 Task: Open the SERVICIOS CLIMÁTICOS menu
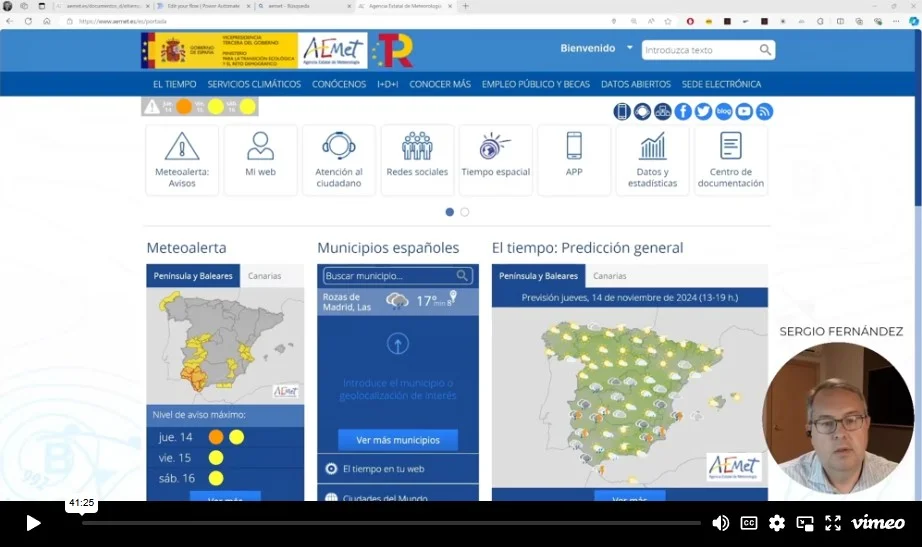(x=254, y=84)
